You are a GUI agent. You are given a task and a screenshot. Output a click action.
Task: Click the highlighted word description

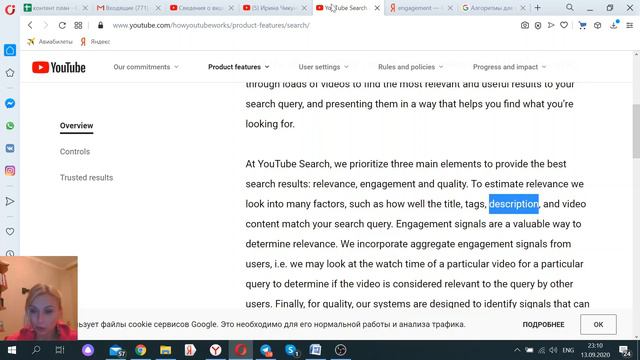(514, 204)
